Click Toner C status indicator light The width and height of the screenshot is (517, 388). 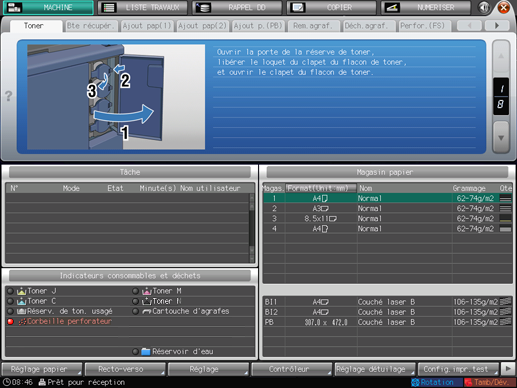[10, 301]
